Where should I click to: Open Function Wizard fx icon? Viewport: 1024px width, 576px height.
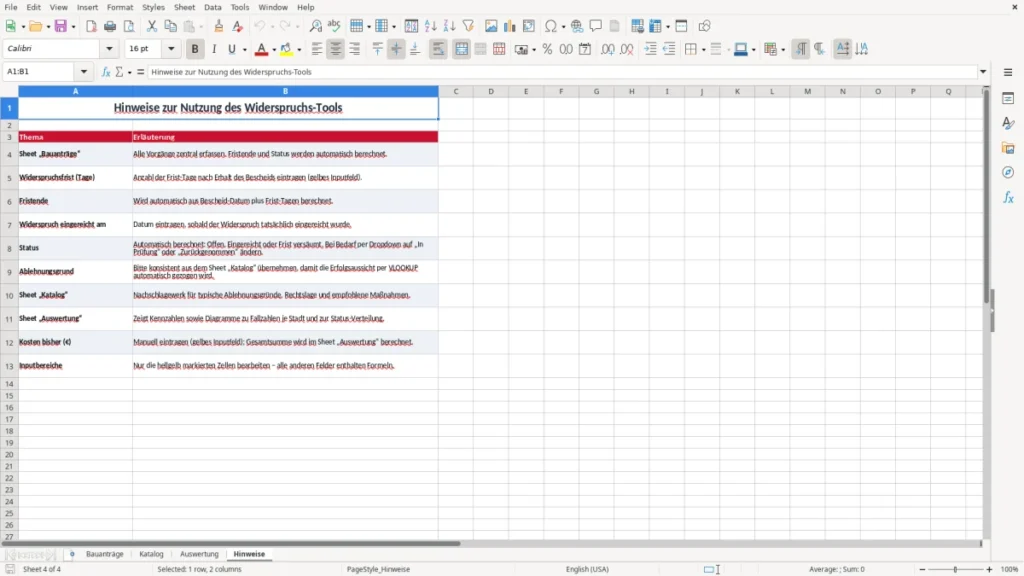106,72
